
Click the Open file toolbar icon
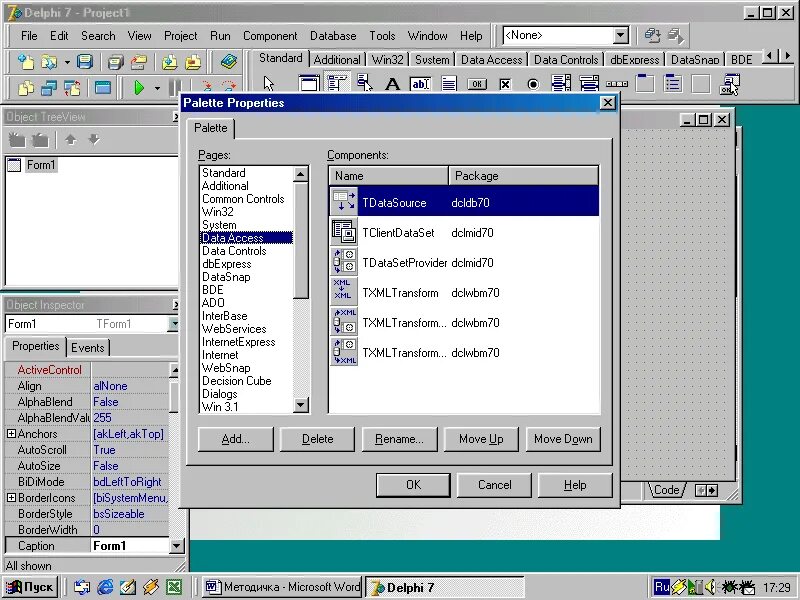click(49, 62)
